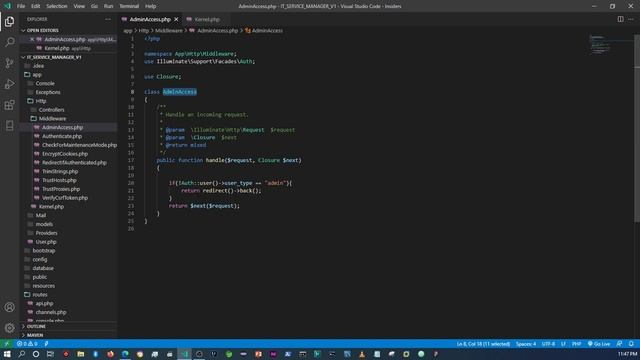Viewport: 640px width, 360px height.
Task: Select Kernel.php in Open Editors list
Action: click(57, 48)
